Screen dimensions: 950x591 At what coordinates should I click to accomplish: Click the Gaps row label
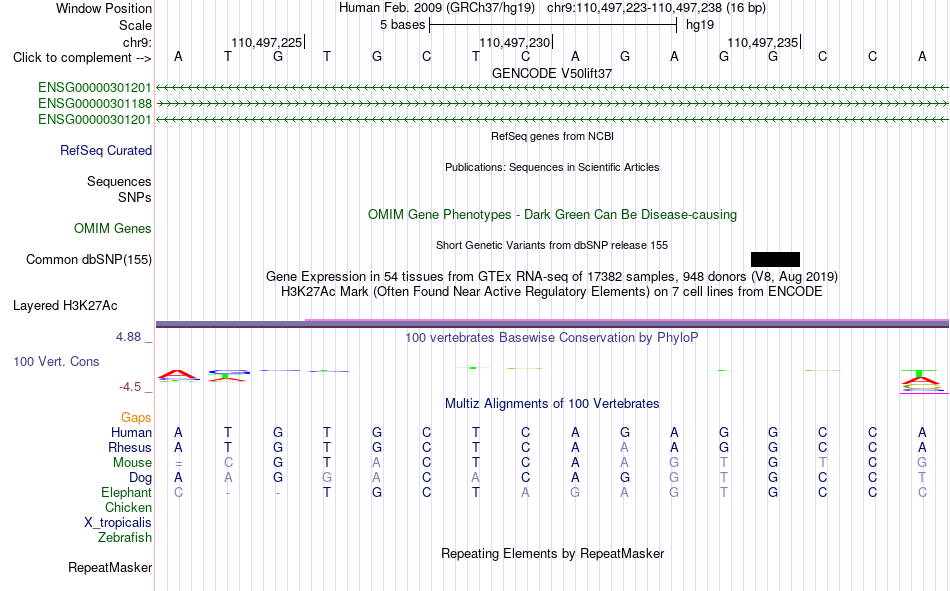point(136,417)
